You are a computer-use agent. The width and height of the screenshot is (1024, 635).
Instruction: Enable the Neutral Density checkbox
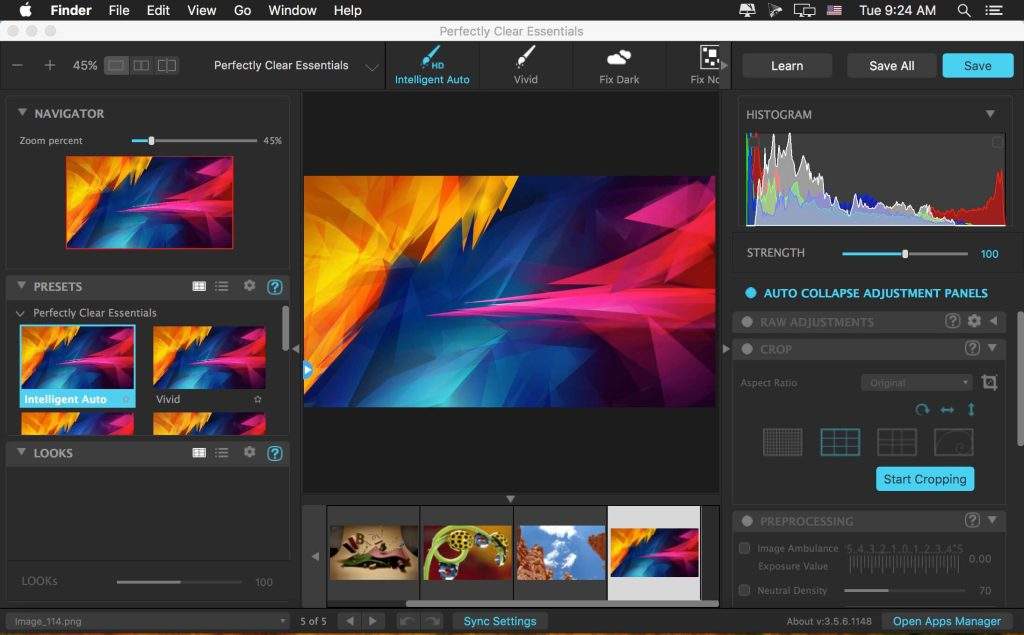point(744,590)
